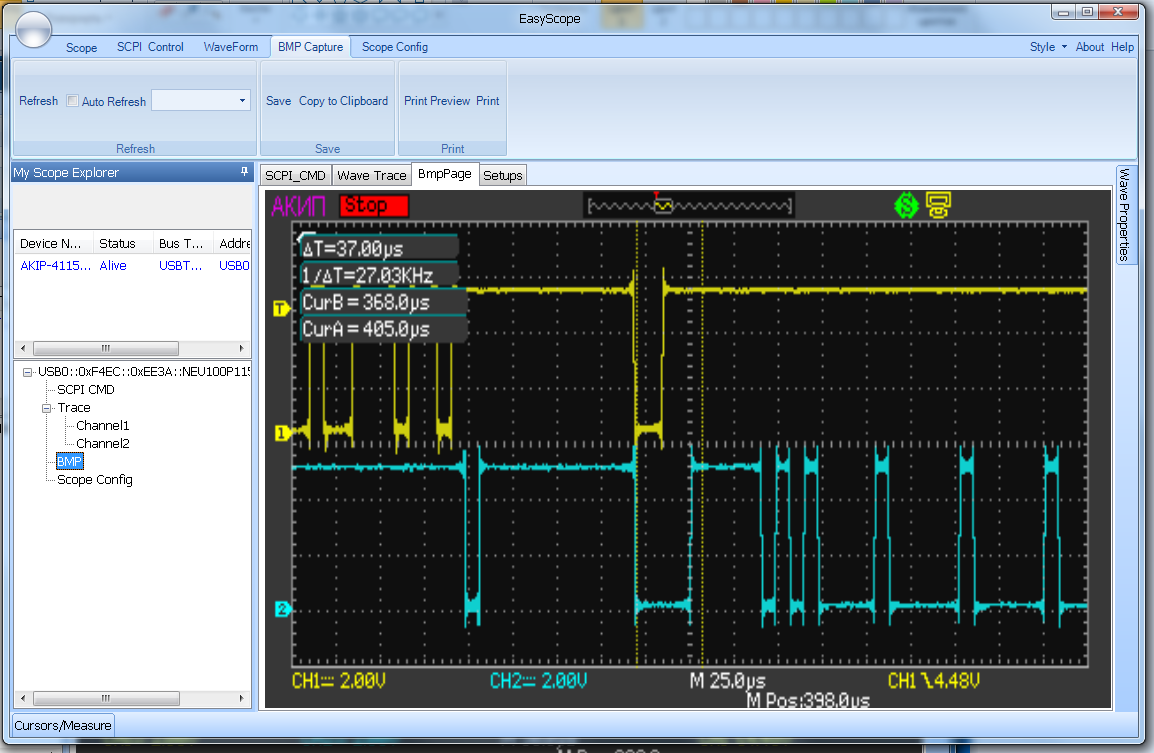Click the yellow T trigger level marker
The image size is (1154, 753).
click(281, 308)
